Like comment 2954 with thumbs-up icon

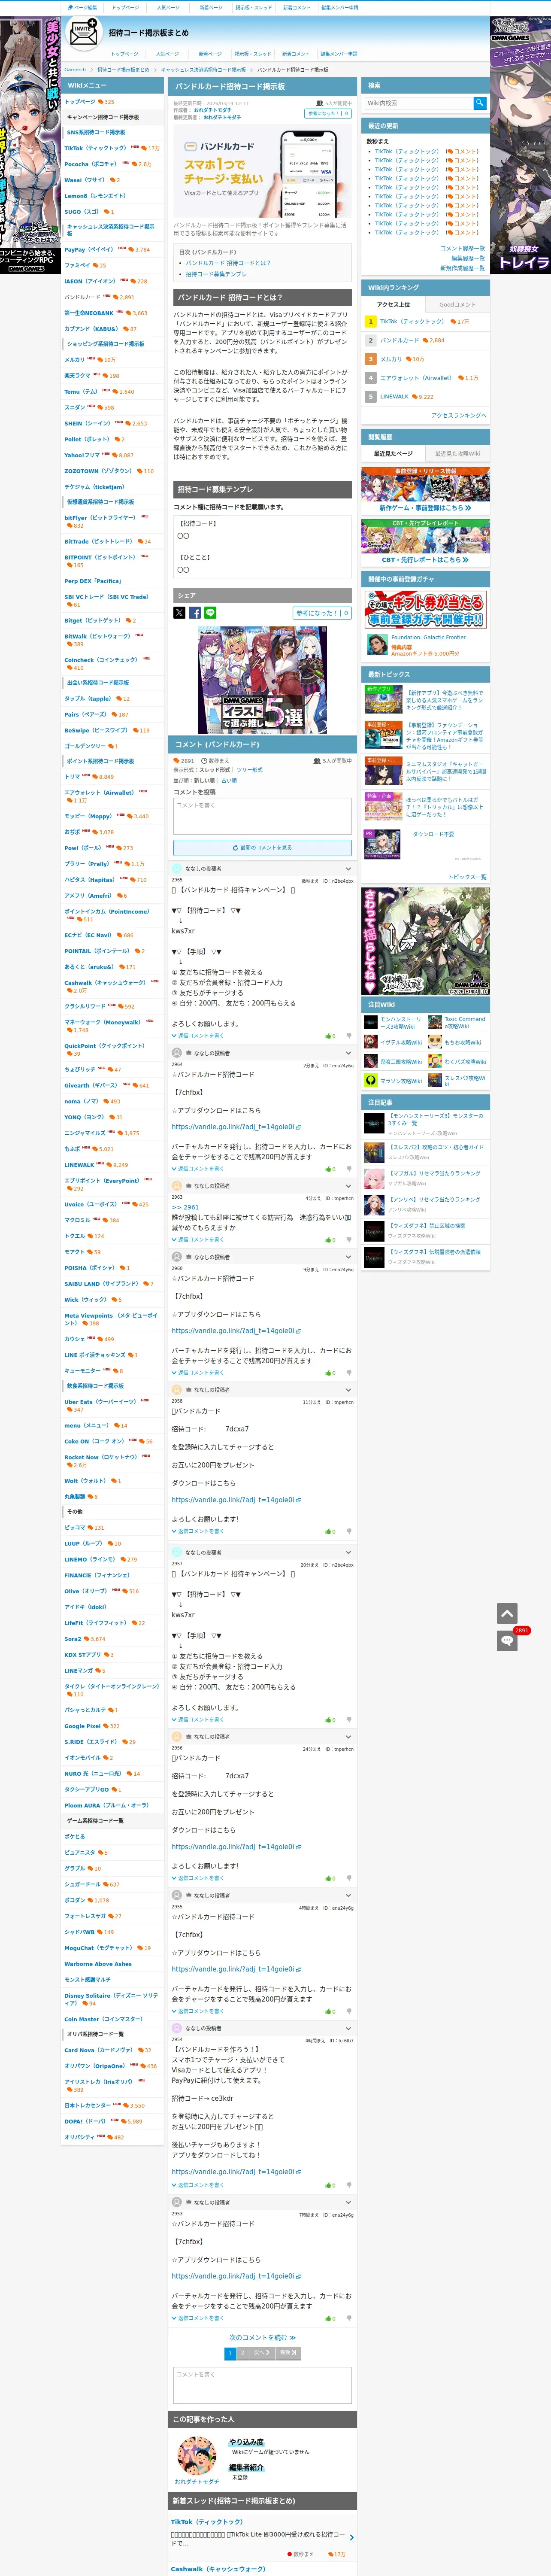(x=328, y=2185)
